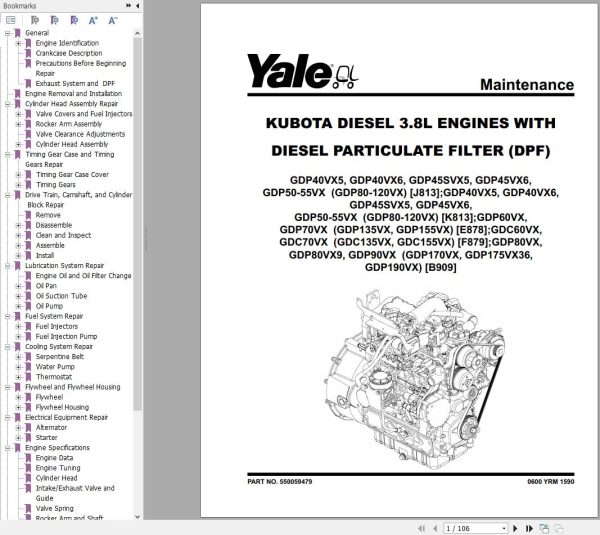Click the double-arrow expand panel icon

(x=129, y=6)
